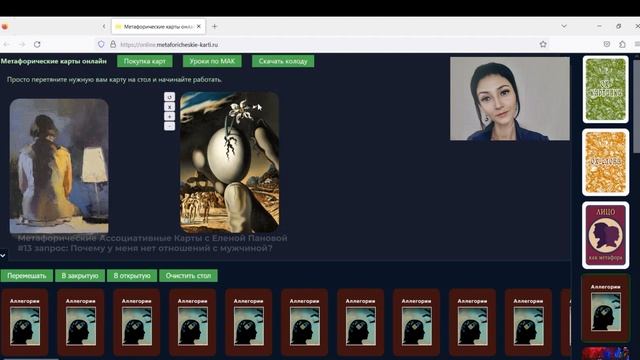Pick the green patterned deck
640x360 pixels.
coord(605,89)
